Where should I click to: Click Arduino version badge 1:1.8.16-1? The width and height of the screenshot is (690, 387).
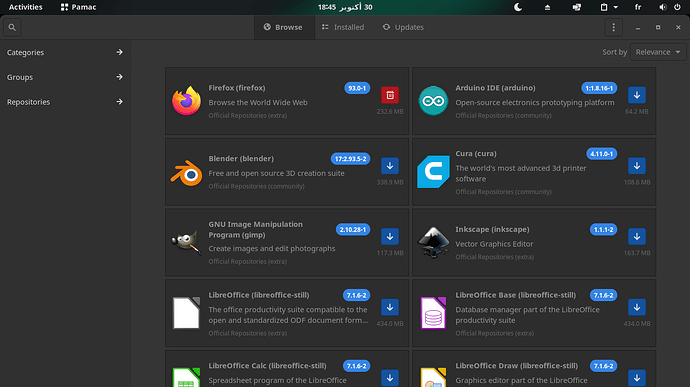click(599, 88)
